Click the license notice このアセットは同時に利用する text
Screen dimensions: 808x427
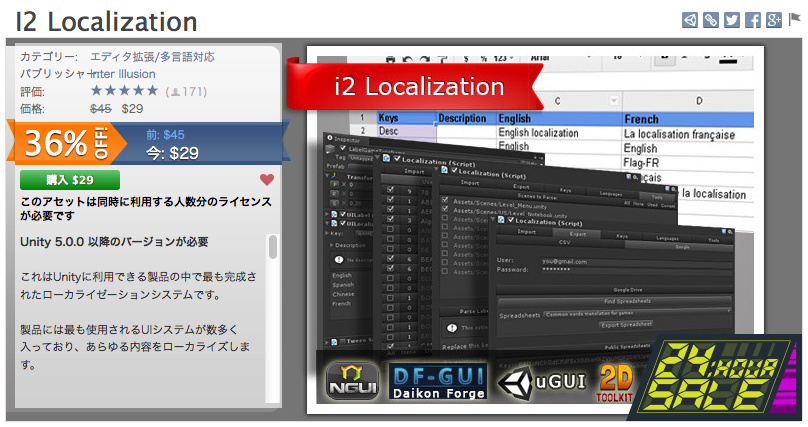[146, 208]
